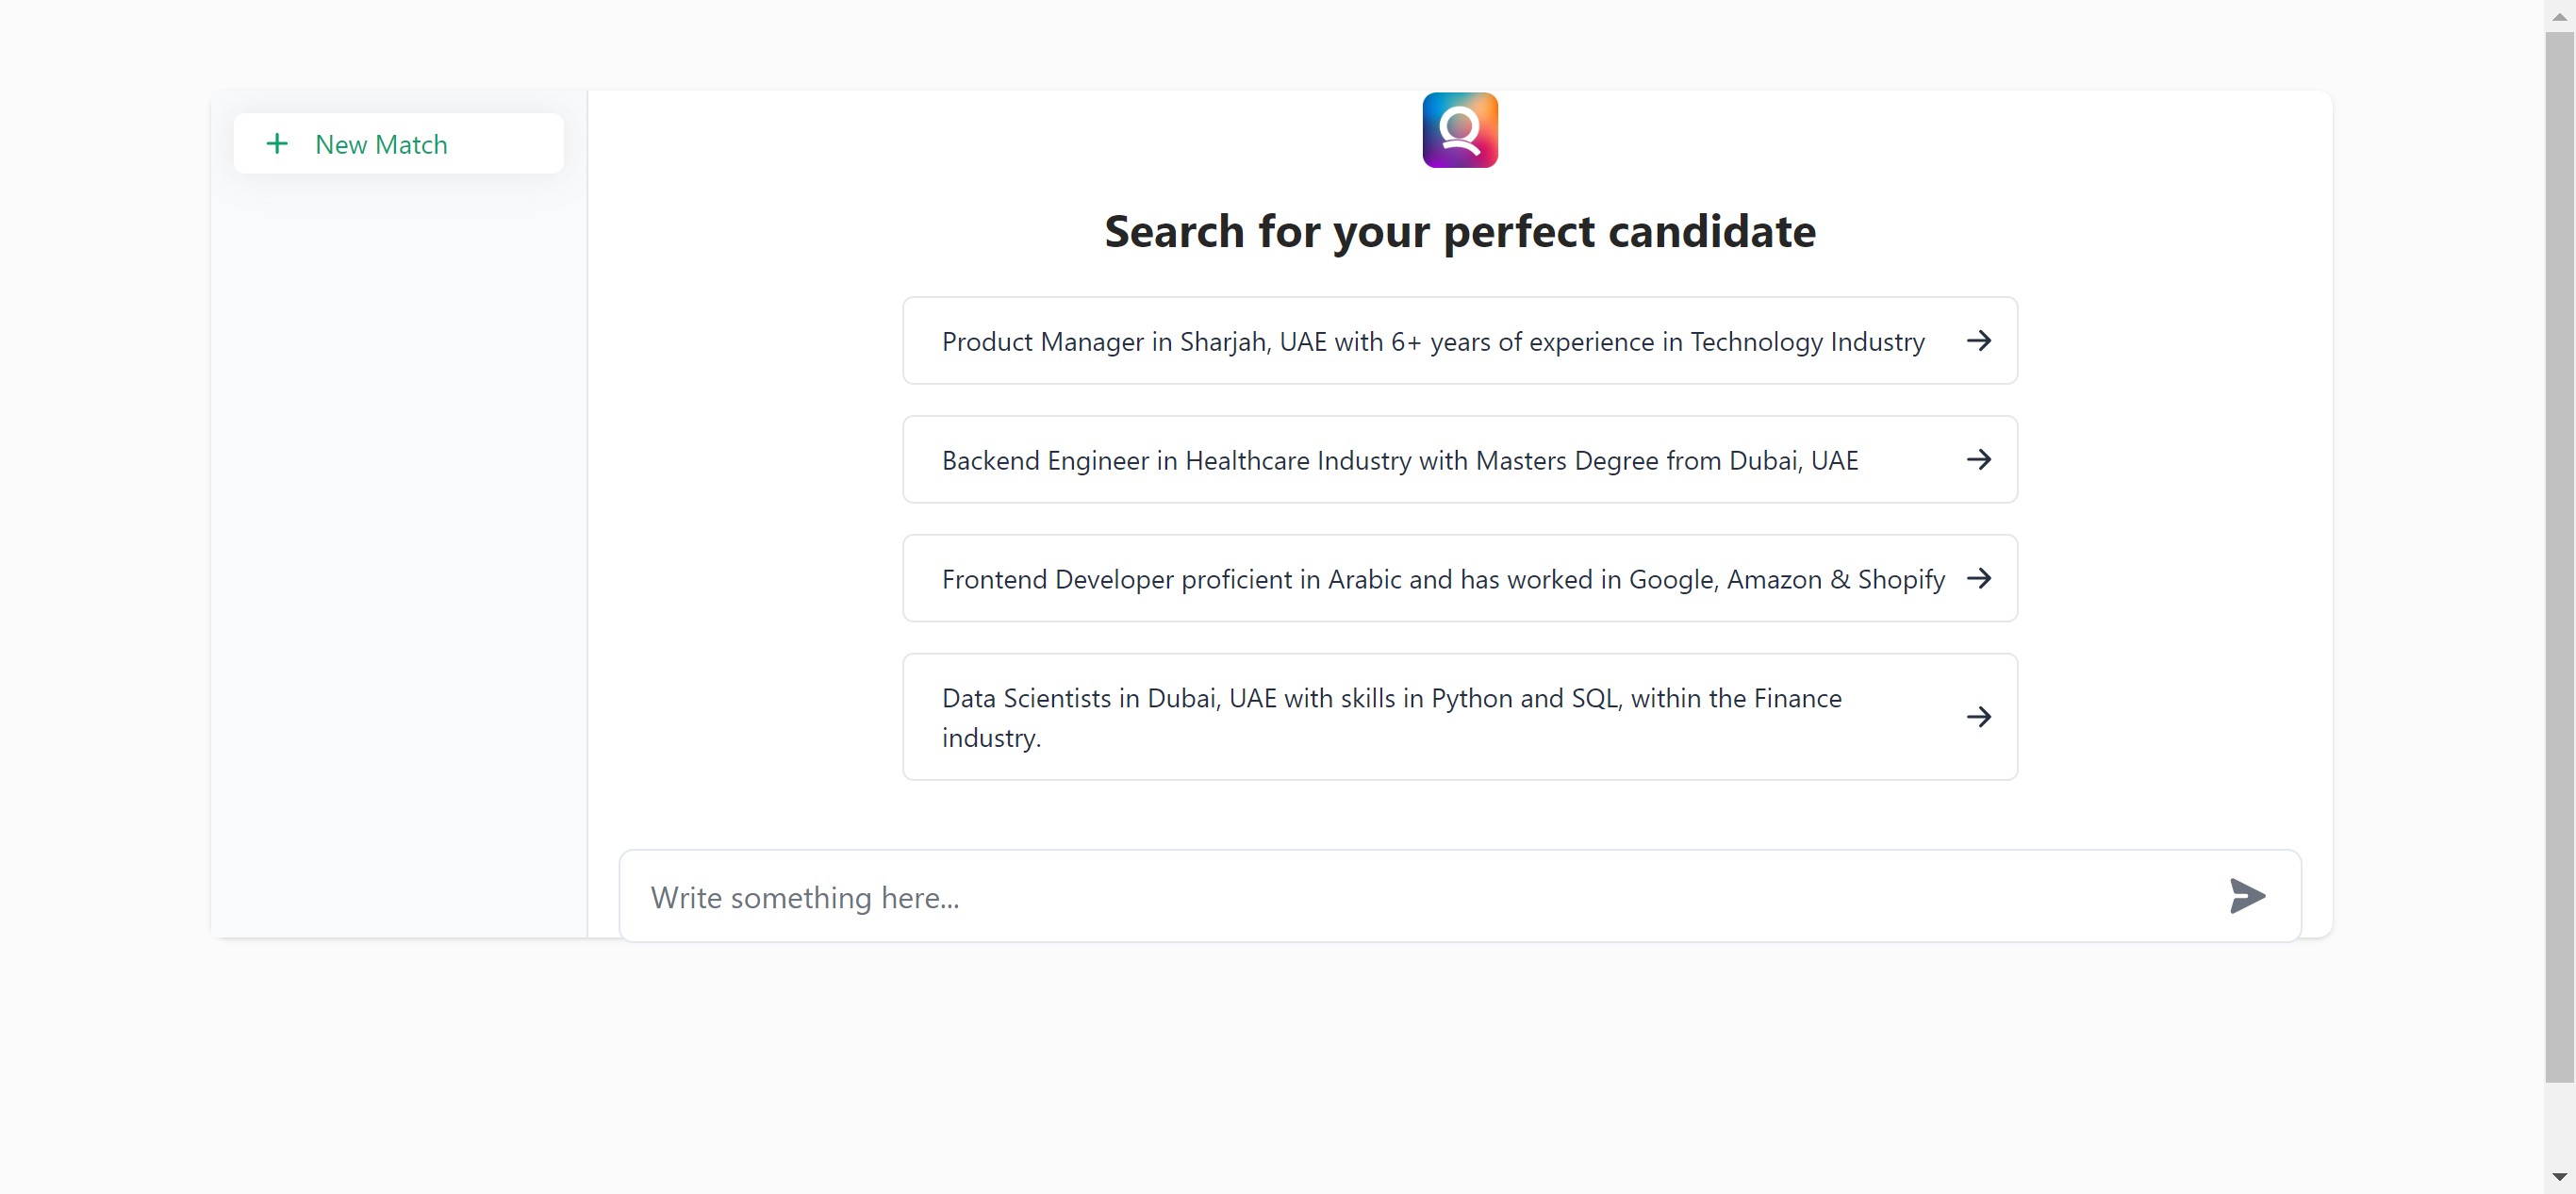This screenshot has width=2576, height=1194.
Task: Click the arrow on the Backend Engineer suggestion
Action: [1978, 460]
